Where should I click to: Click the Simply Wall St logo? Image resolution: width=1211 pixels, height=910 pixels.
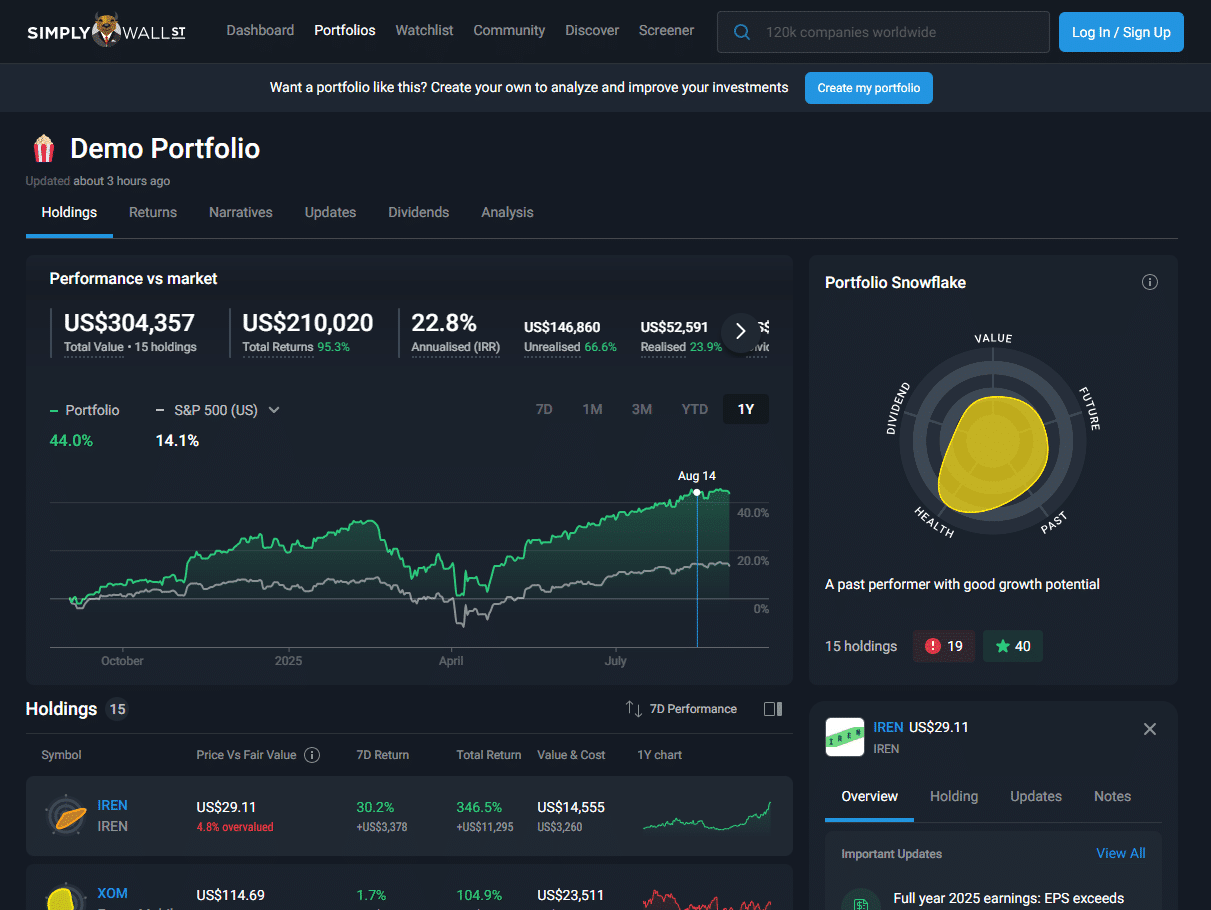tap(106, 31)
